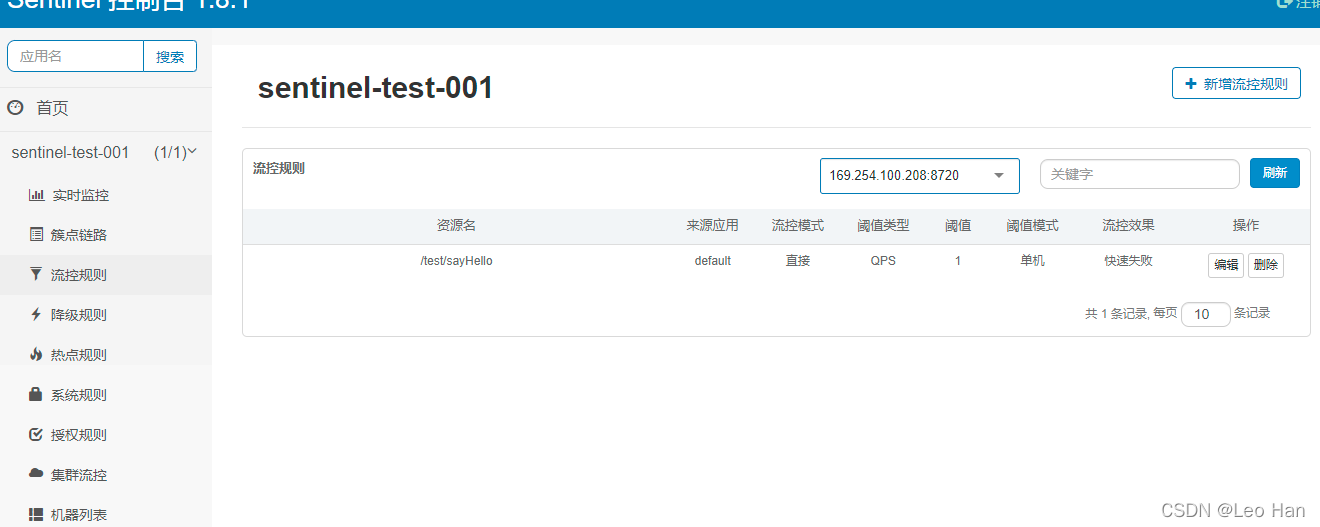Screen dimensions: 1320x527
Task: Click the list icon for 簇点链路
Action: pos(36,235)
